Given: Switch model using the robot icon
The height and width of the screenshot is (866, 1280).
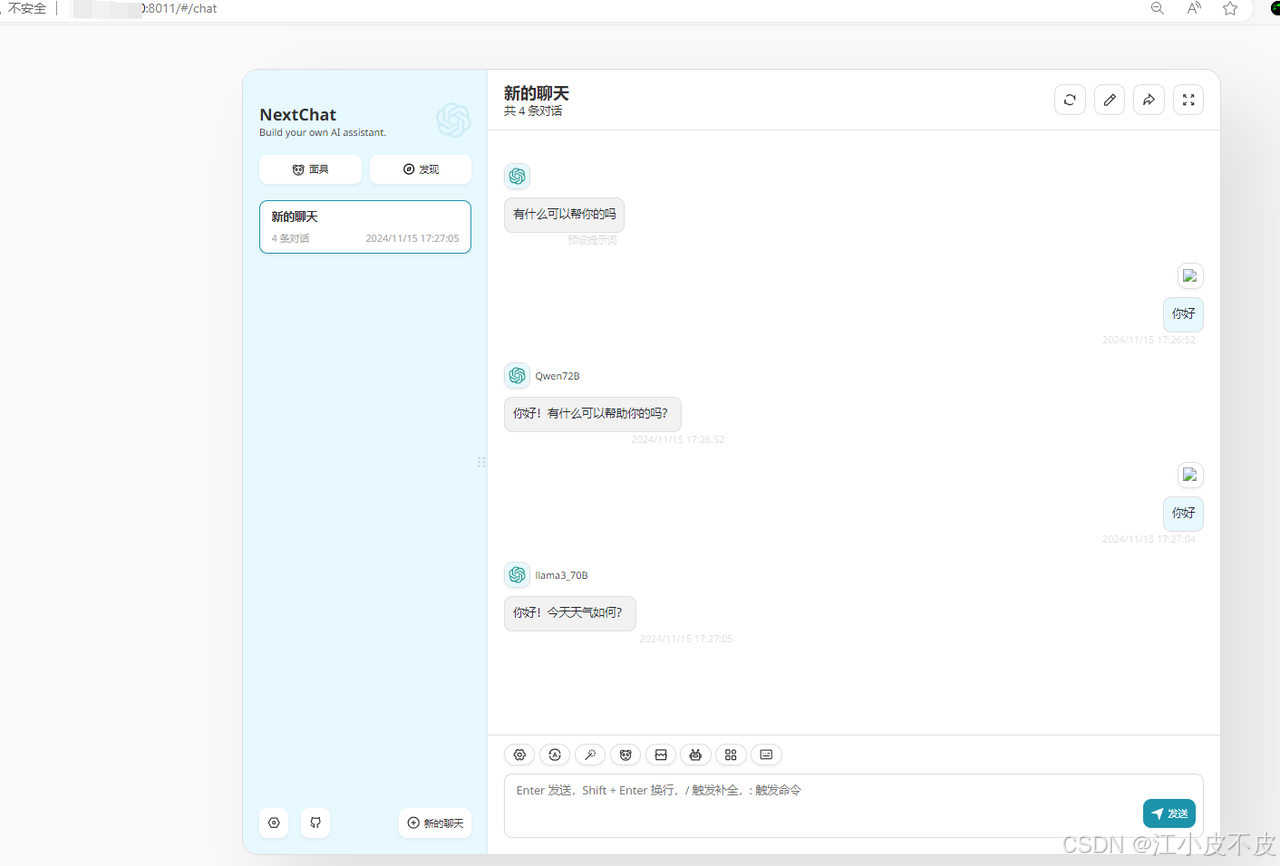Looking at the screenshot, I should pos(696,755).
